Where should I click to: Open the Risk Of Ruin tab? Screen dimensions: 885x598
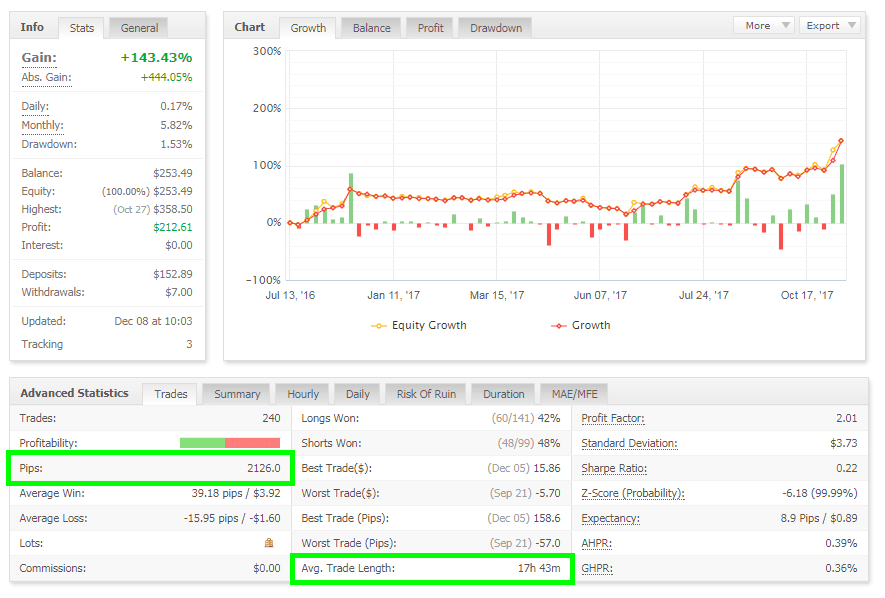tap(426, 394)
